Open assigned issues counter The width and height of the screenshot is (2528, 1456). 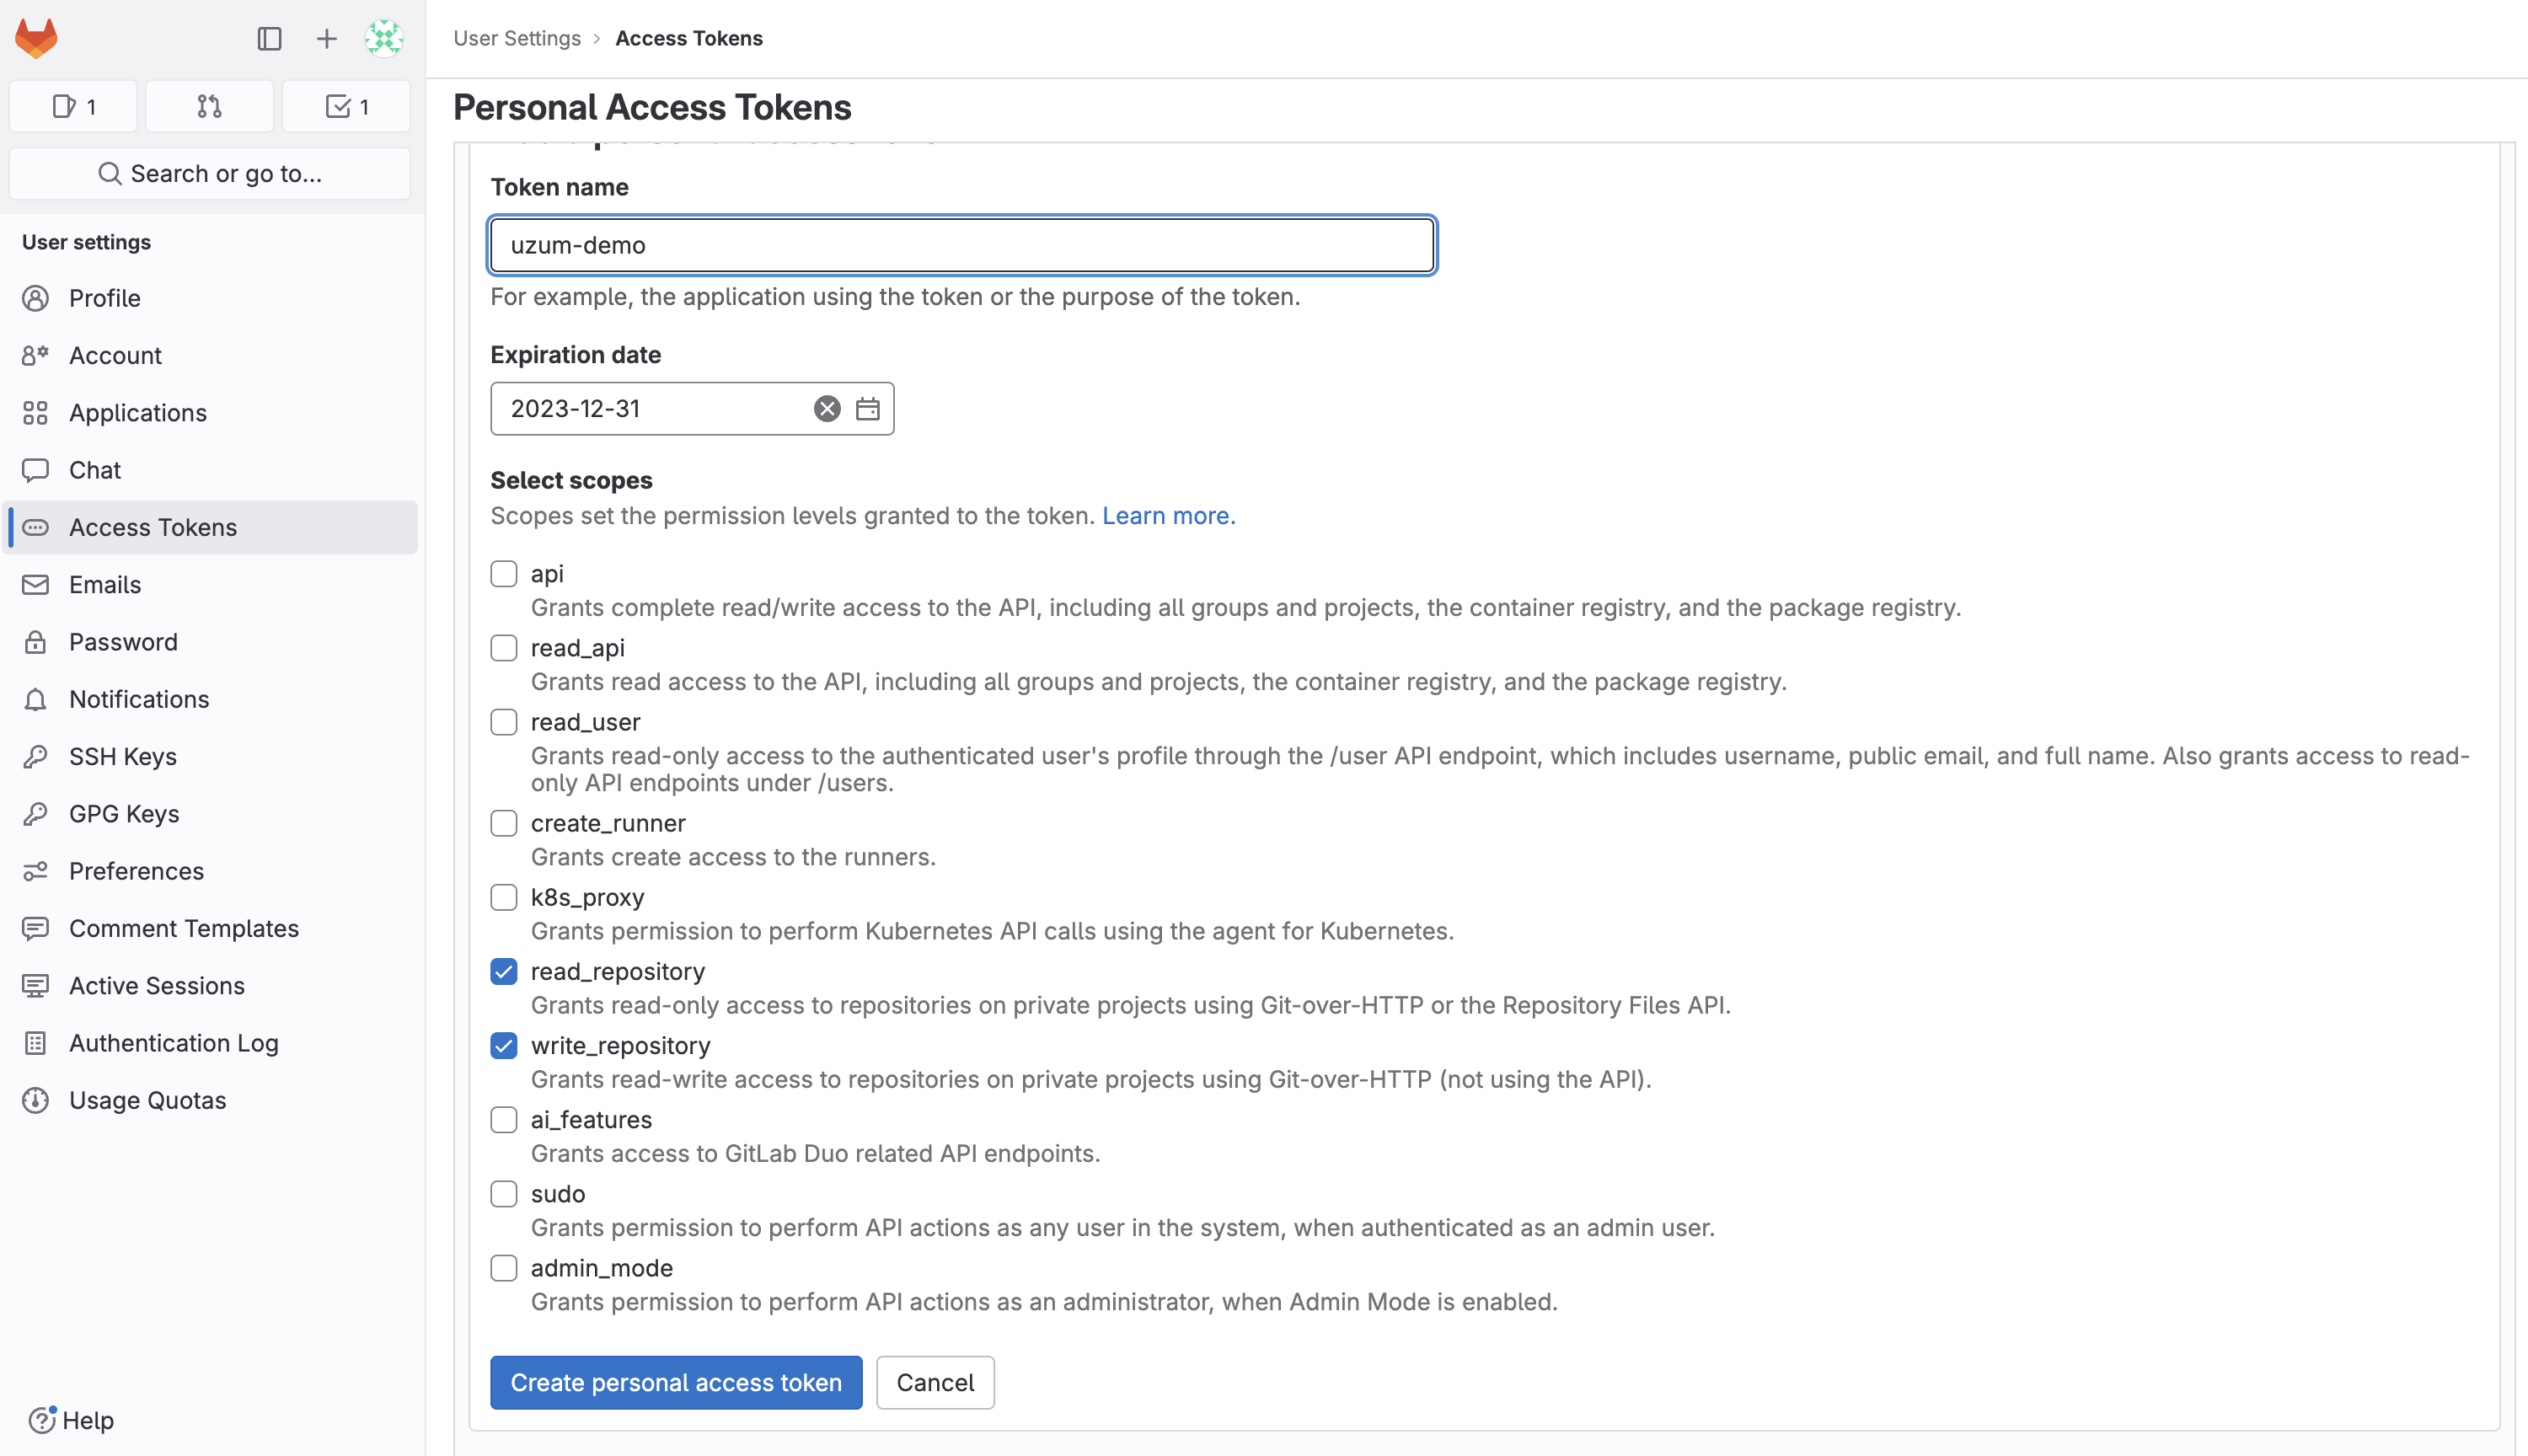click(74, 106)
